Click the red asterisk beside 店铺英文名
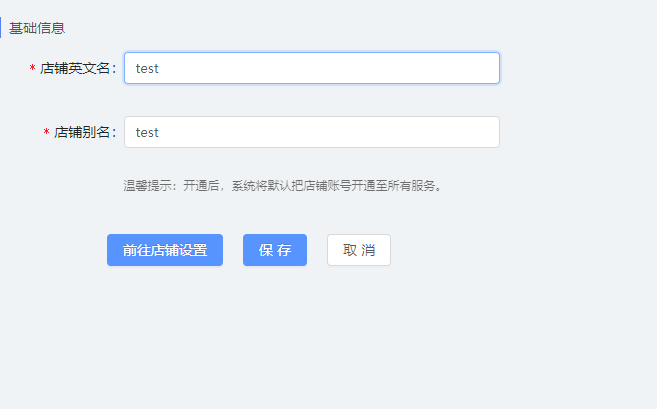Screen dimensions: 657x409 coord(32,68)
